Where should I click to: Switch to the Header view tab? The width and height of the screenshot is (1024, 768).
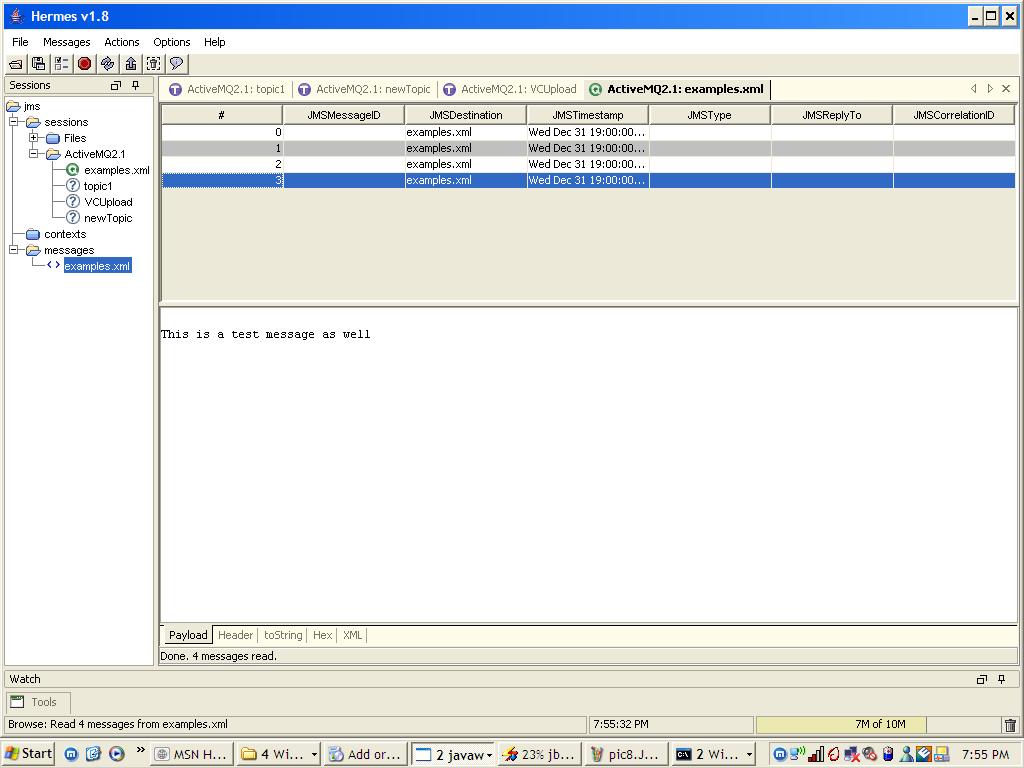coord(235,635)
